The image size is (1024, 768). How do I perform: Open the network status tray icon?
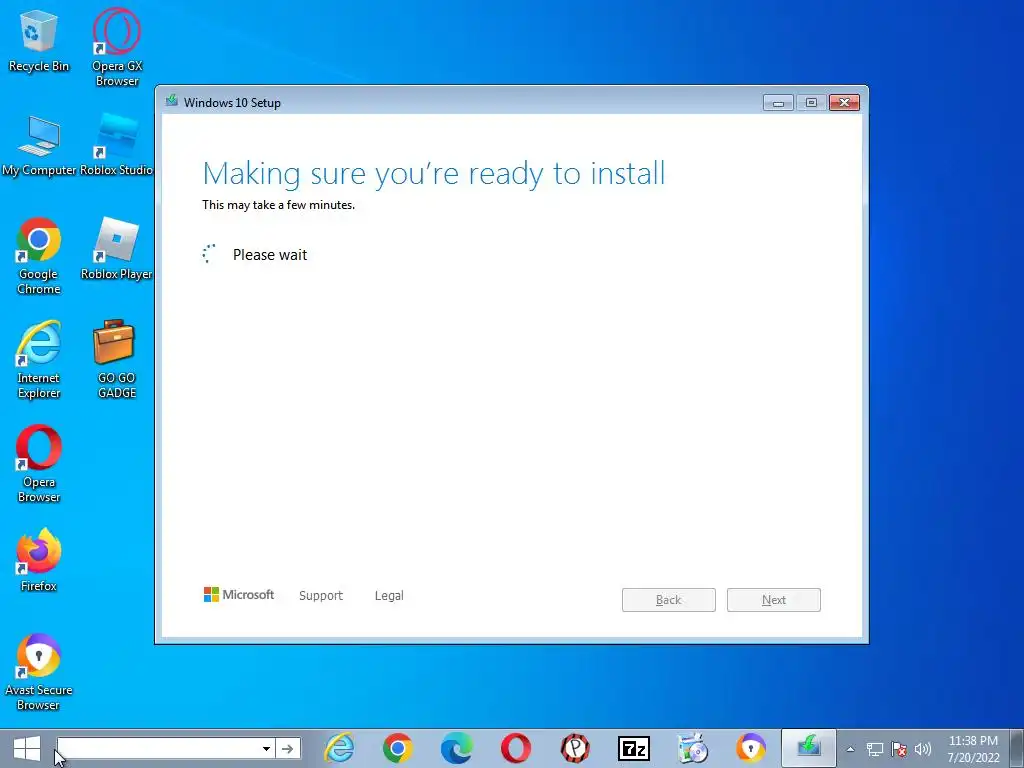[875, 749]
